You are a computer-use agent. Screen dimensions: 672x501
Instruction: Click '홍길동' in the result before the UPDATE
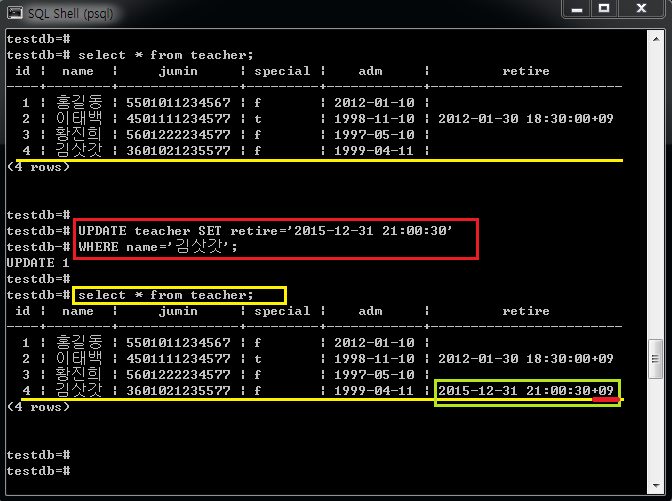click(79, 102)
